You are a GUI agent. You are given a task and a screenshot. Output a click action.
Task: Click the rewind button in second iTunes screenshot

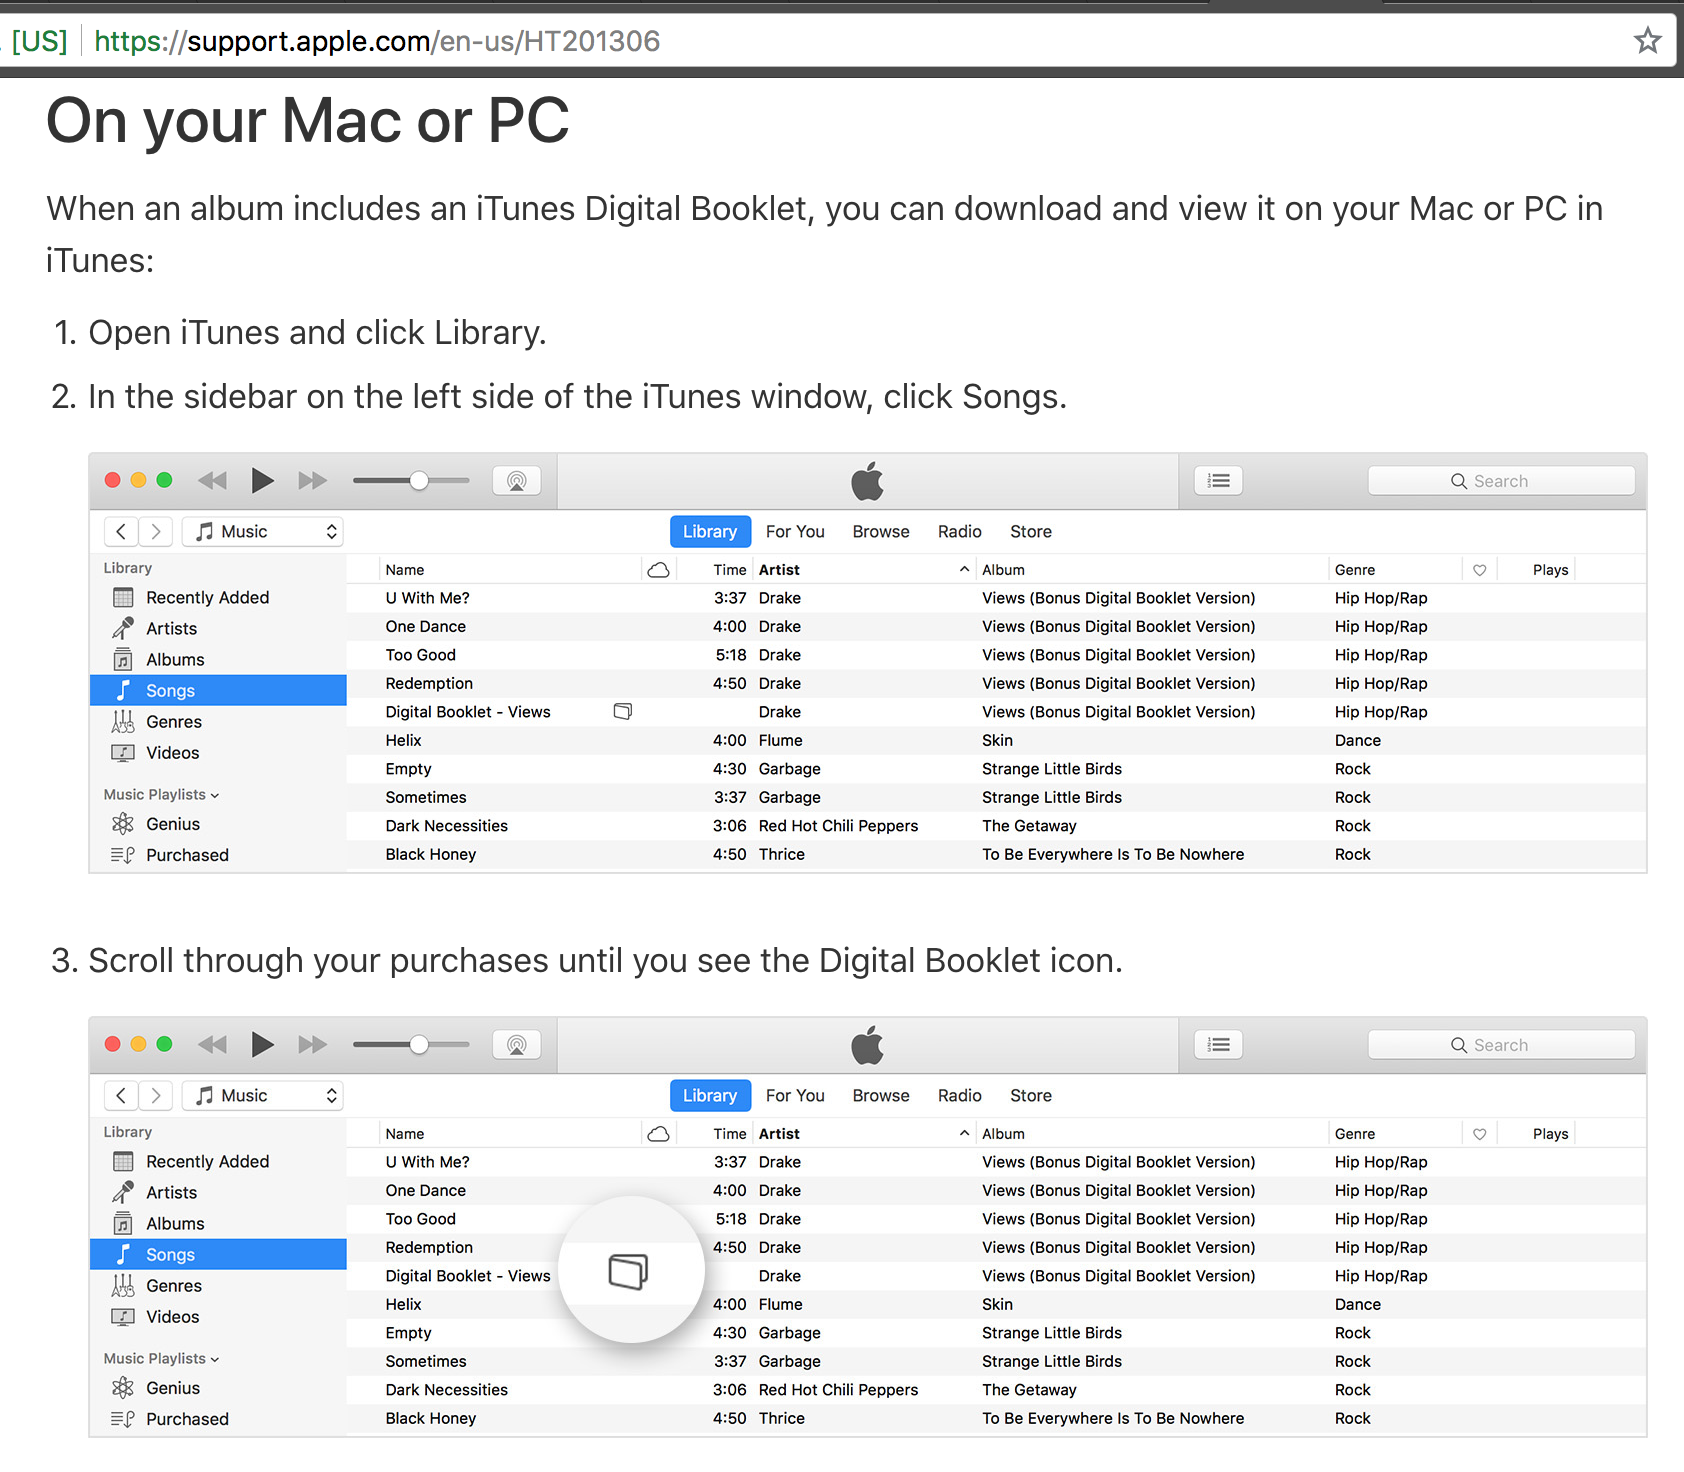212,1045
